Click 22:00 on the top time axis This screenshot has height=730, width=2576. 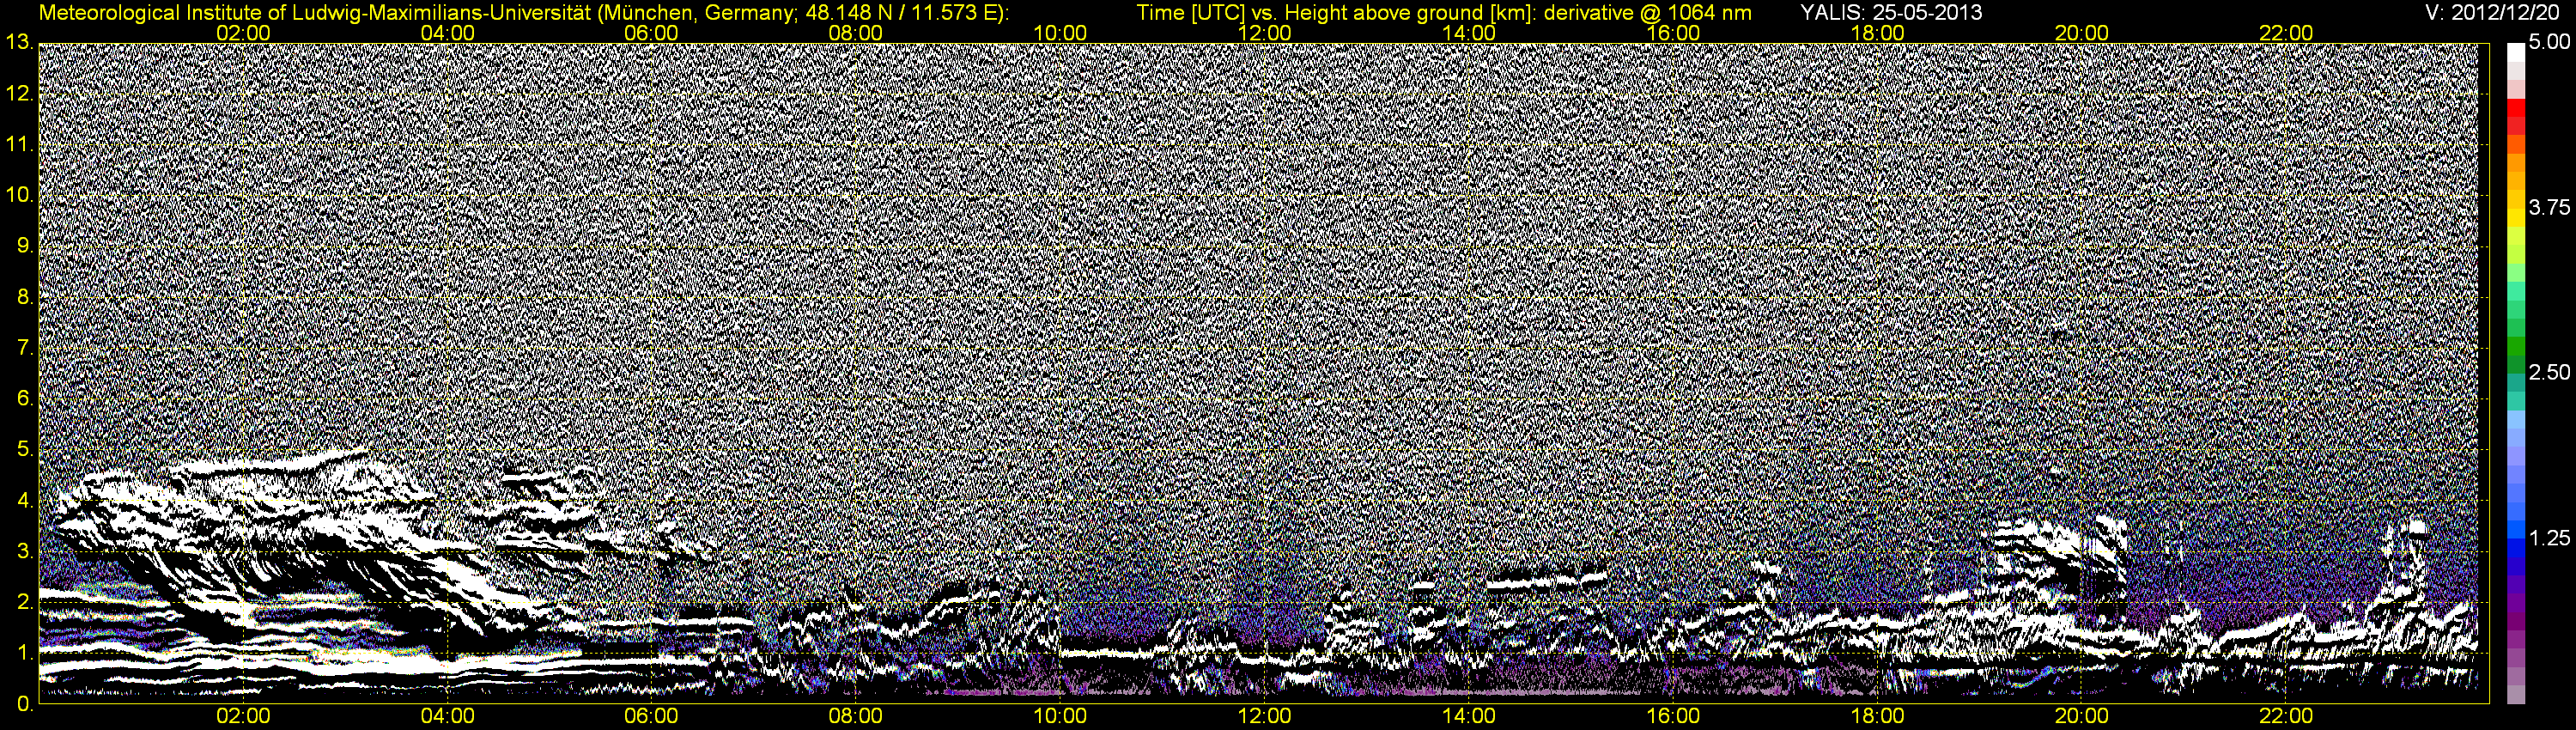[2286, 33]
